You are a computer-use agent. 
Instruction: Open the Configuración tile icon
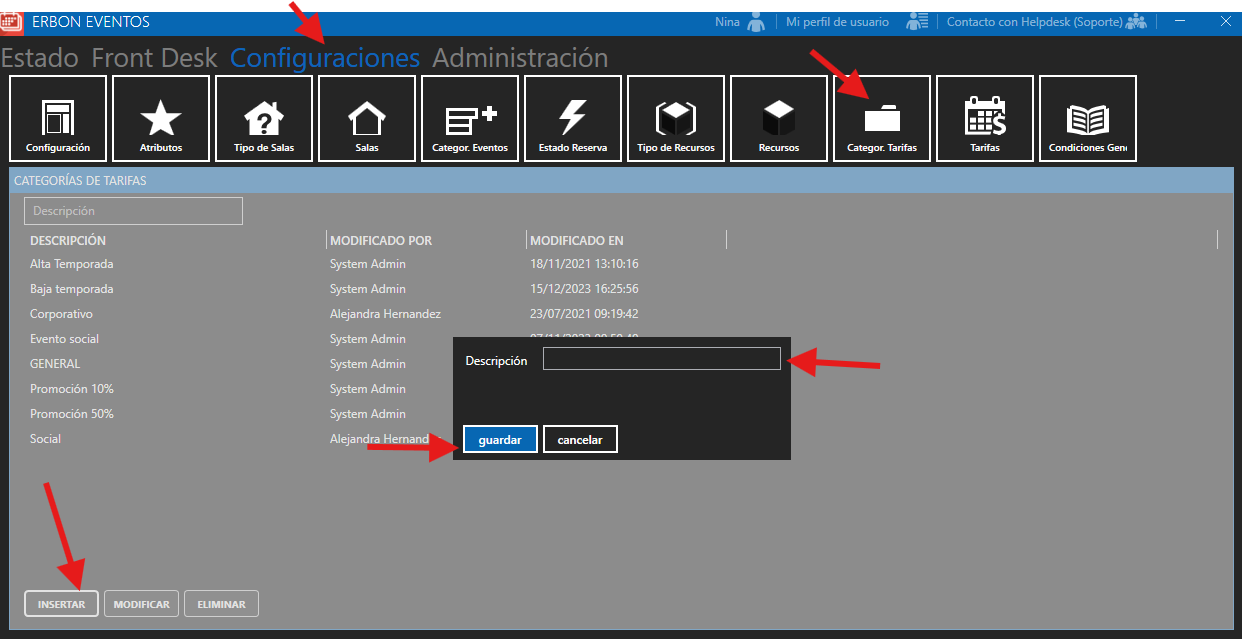(58, 118)
